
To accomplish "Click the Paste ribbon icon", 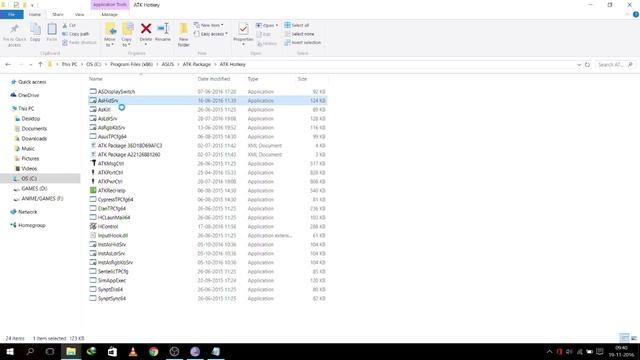I will 52,33.
